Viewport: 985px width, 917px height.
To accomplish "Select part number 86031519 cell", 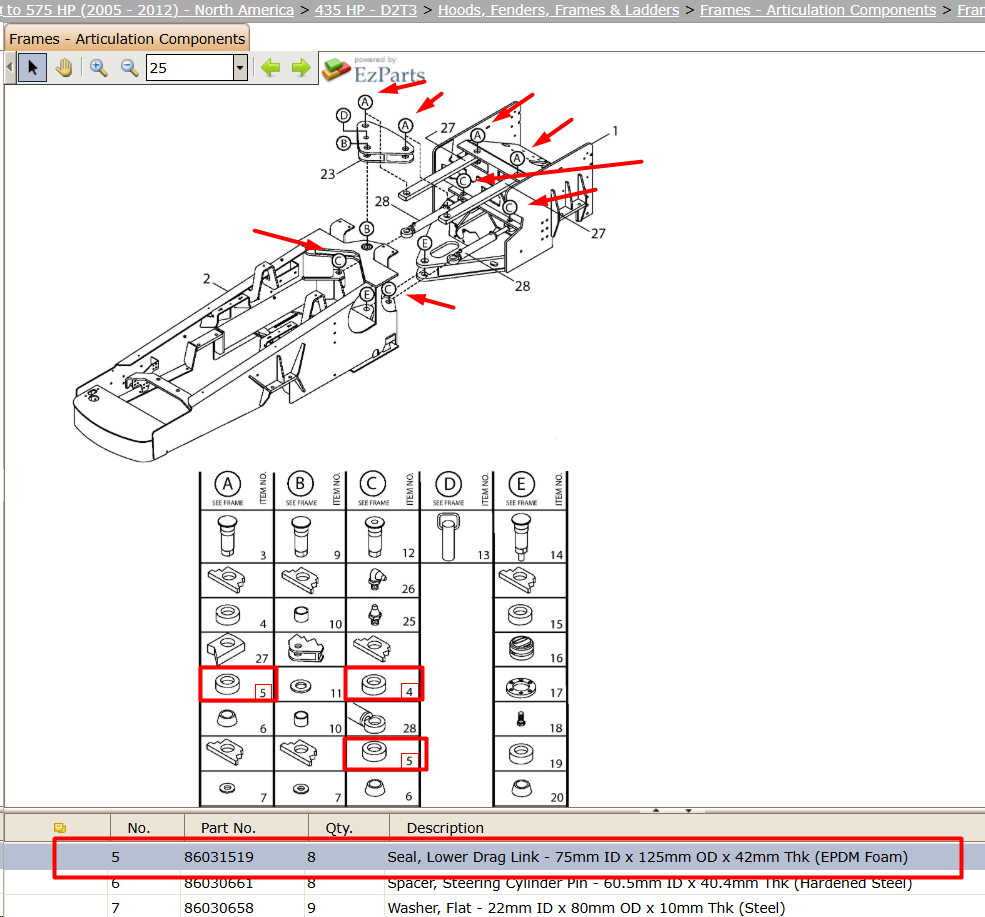I will pyautogui.click(x=219, y=857).
